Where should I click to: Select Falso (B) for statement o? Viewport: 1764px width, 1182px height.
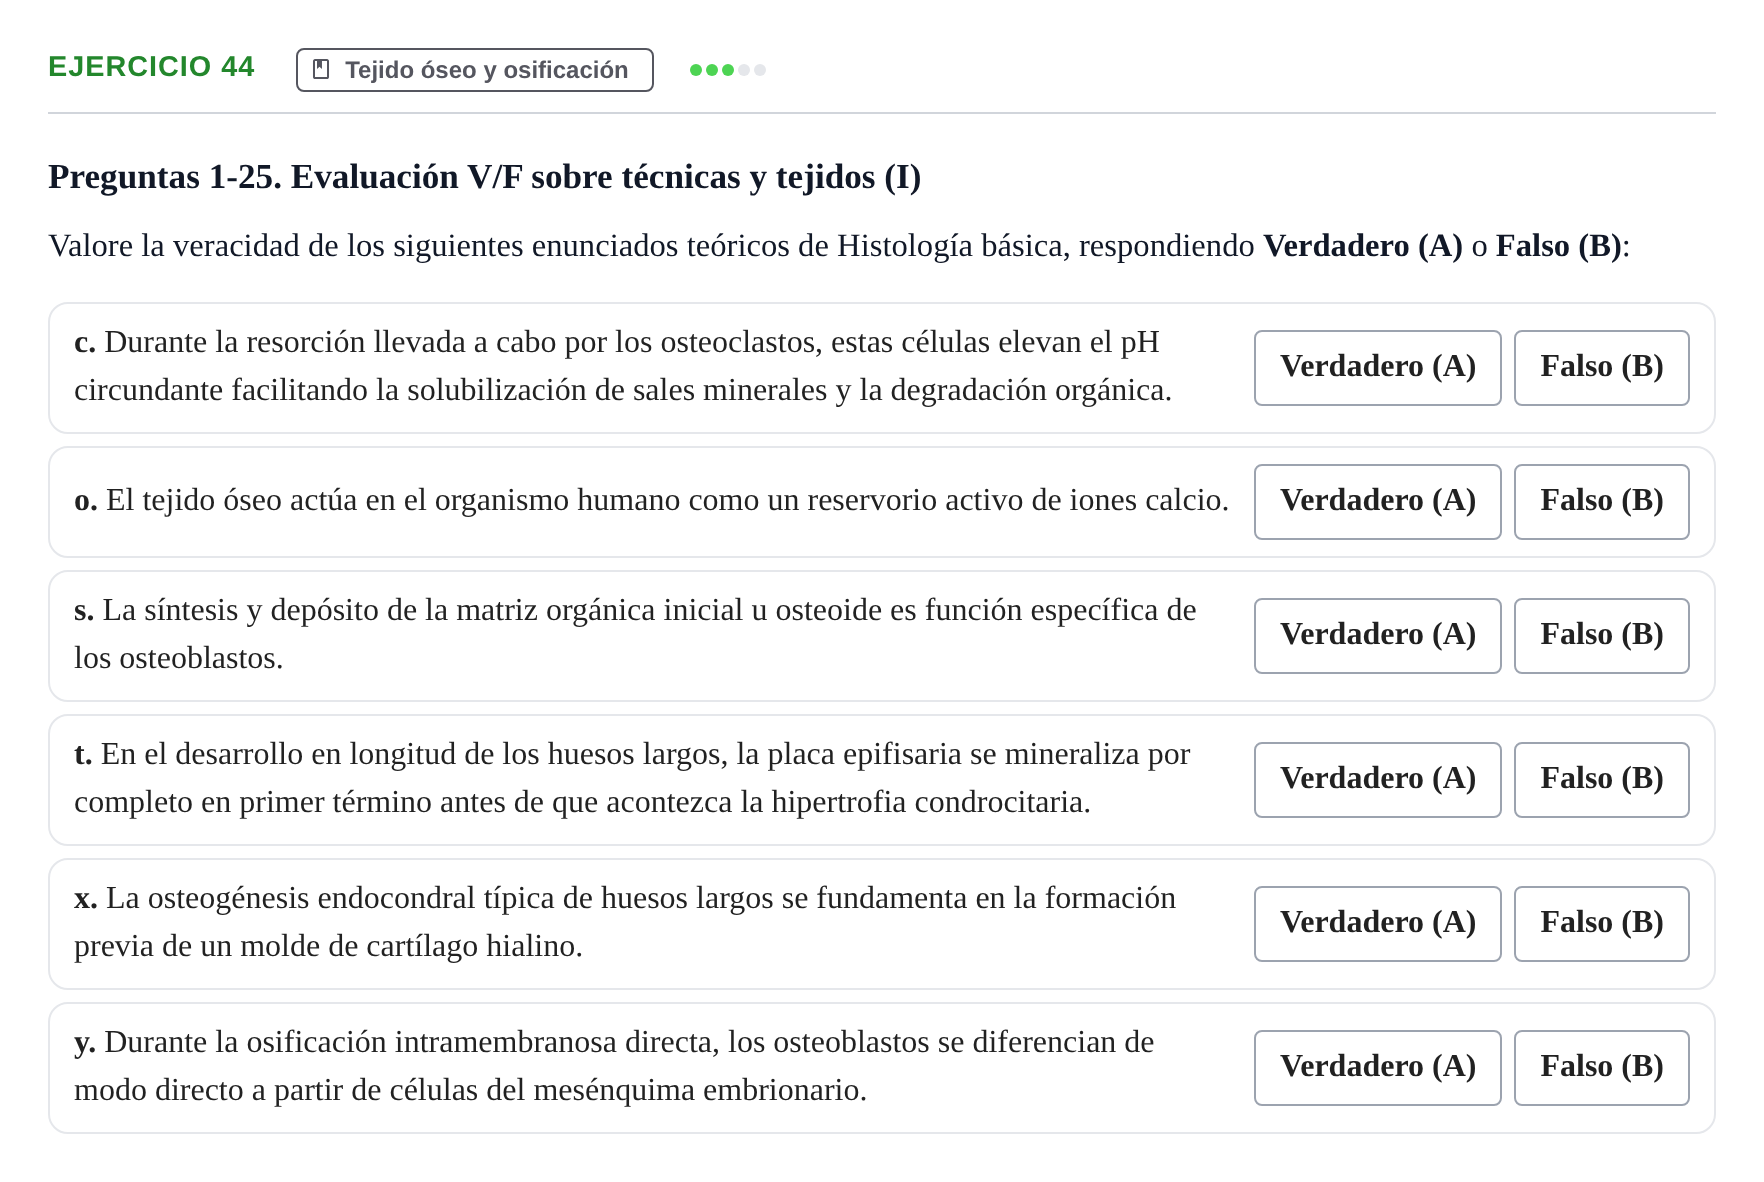coord(1602,502)
